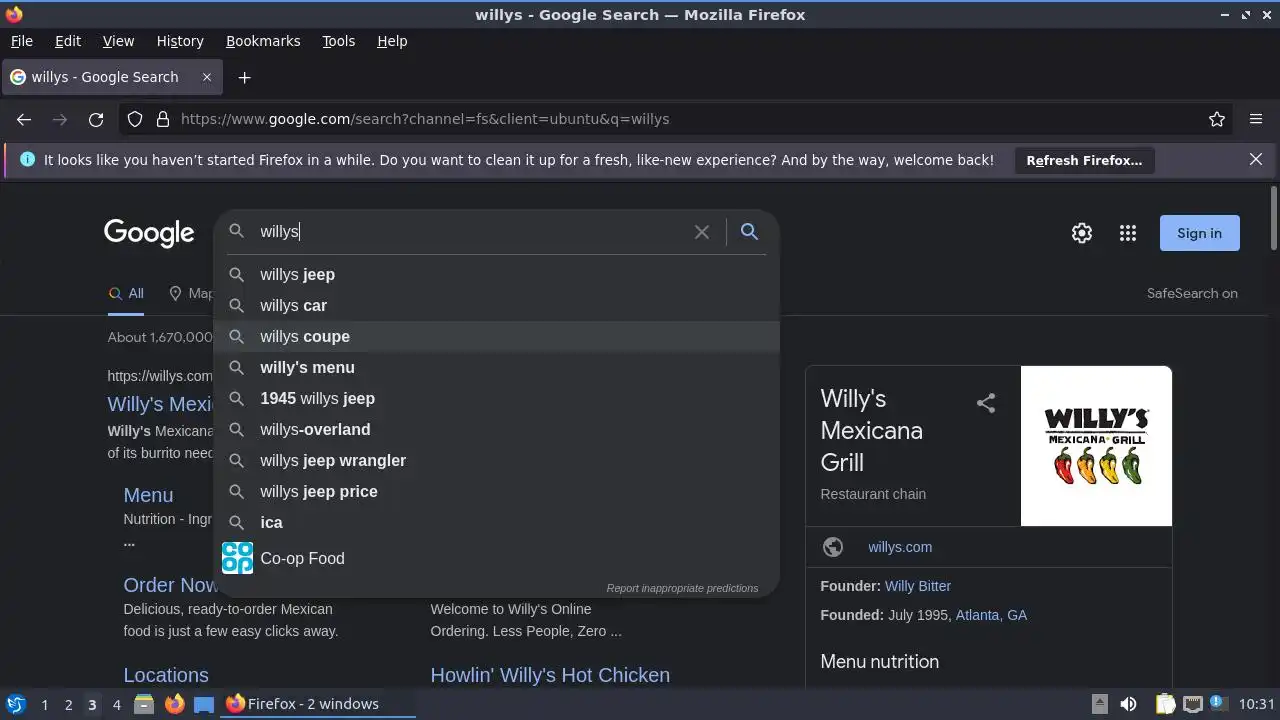Click removable media tray icon
This screenshot has height=720, width=1280.
click(1099, 704)
